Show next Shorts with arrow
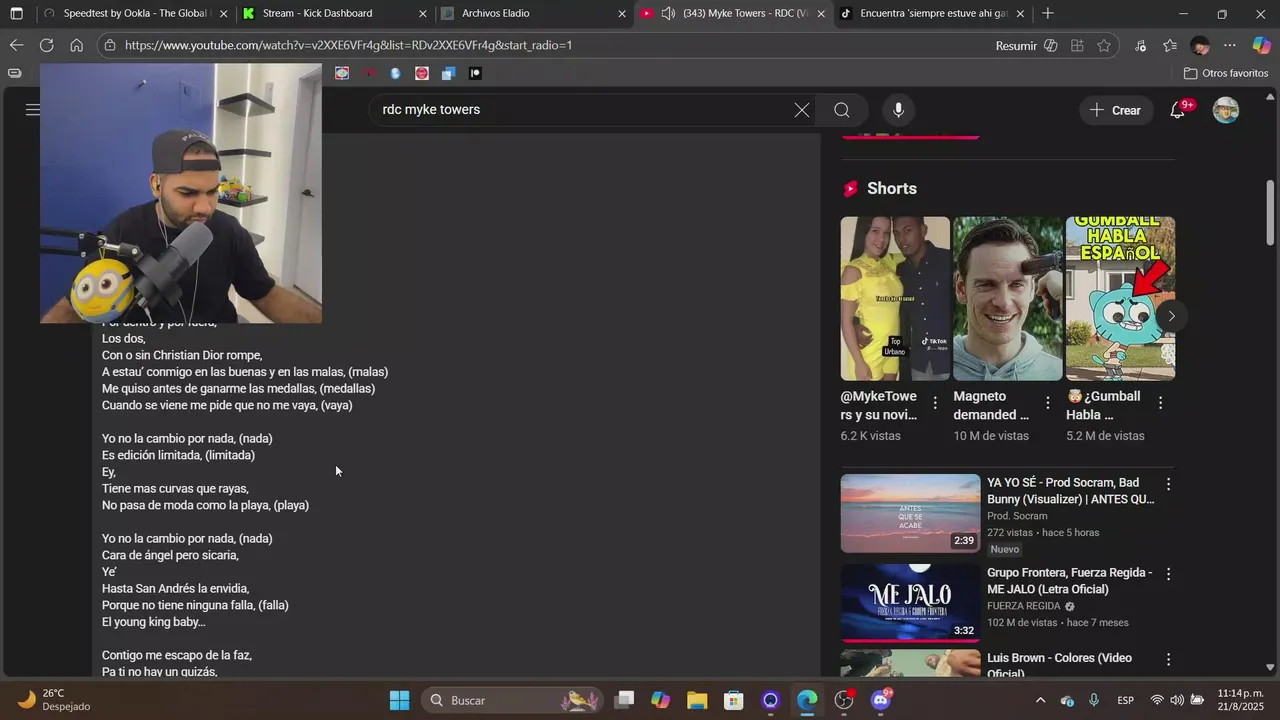 pos(1171,316)
